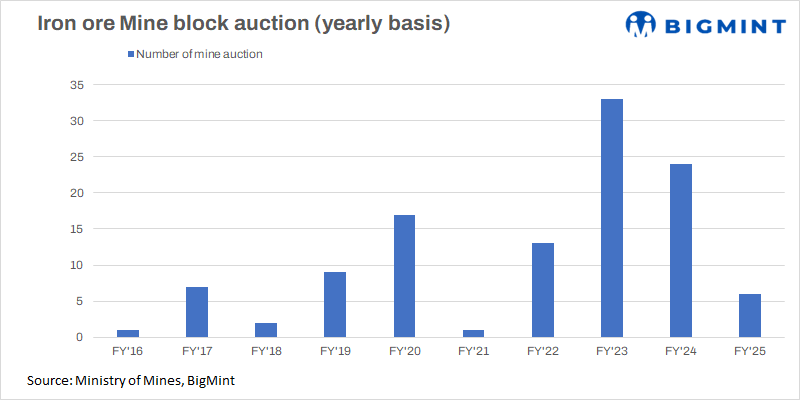Click the 35 value on the y-axis
800x400 pixels.
pyautogui.click(x=75, y=85)
